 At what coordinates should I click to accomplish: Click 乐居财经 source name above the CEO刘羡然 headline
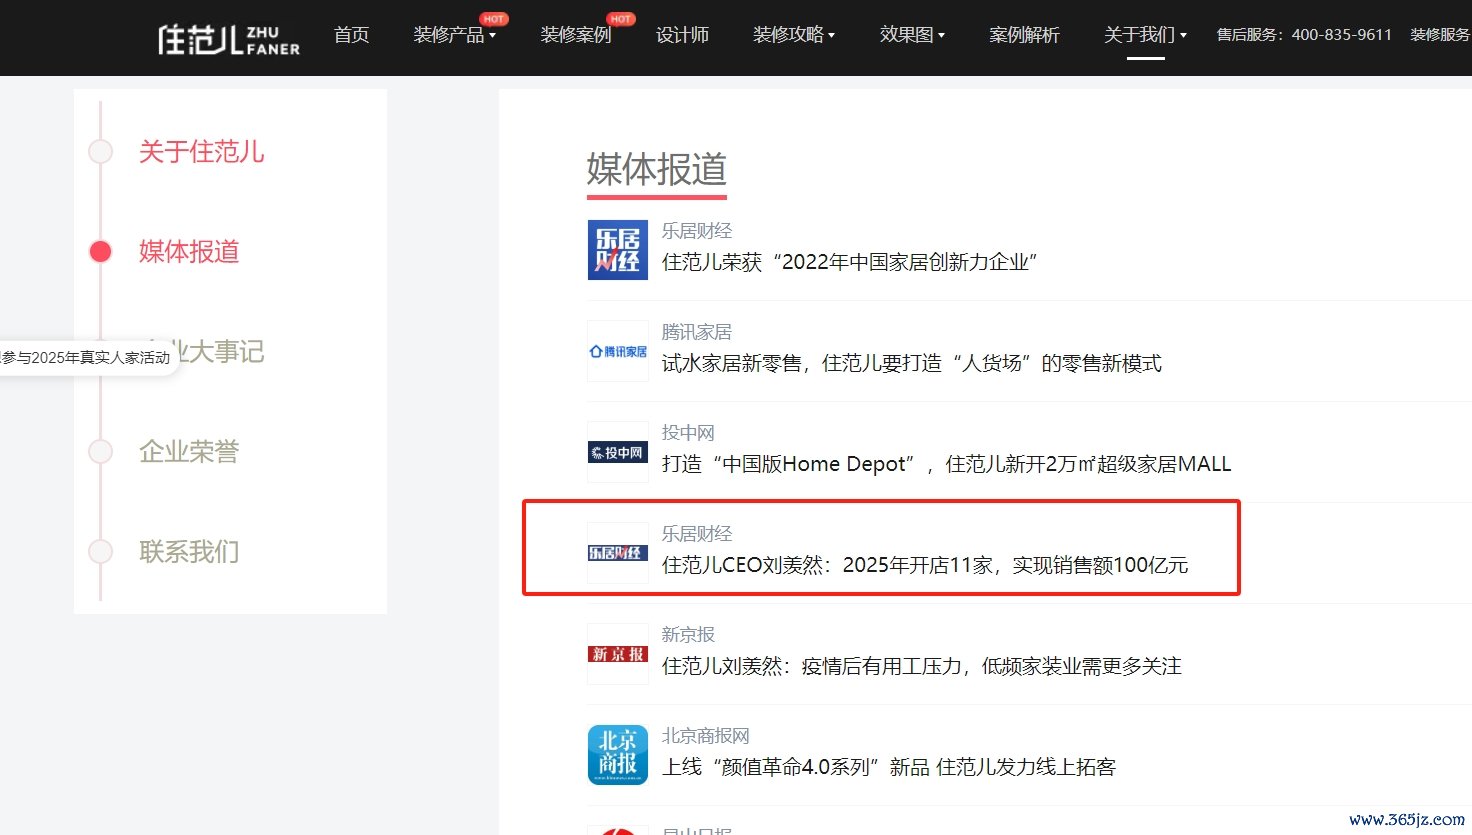pyautogui.click(x=697, y=534)
